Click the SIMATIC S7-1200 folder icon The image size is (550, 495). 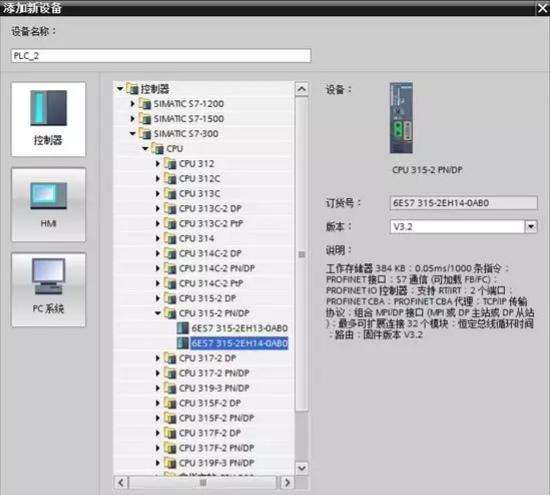[145, 104]
